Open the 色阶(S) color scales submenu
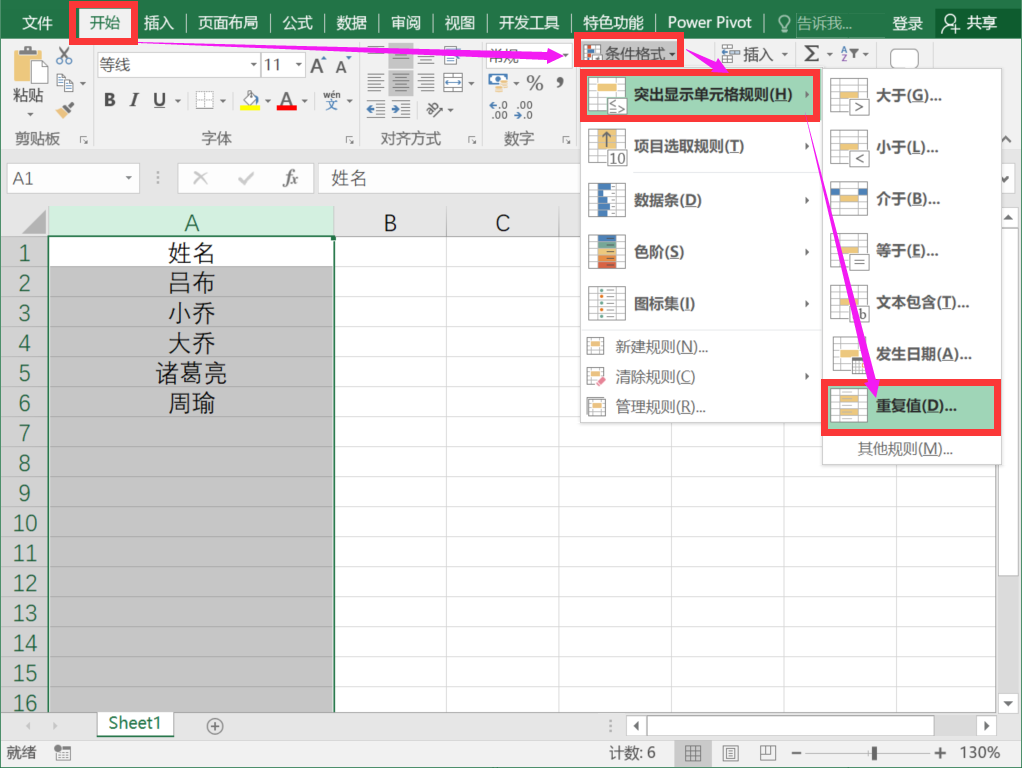 click(x=700, y=252)
